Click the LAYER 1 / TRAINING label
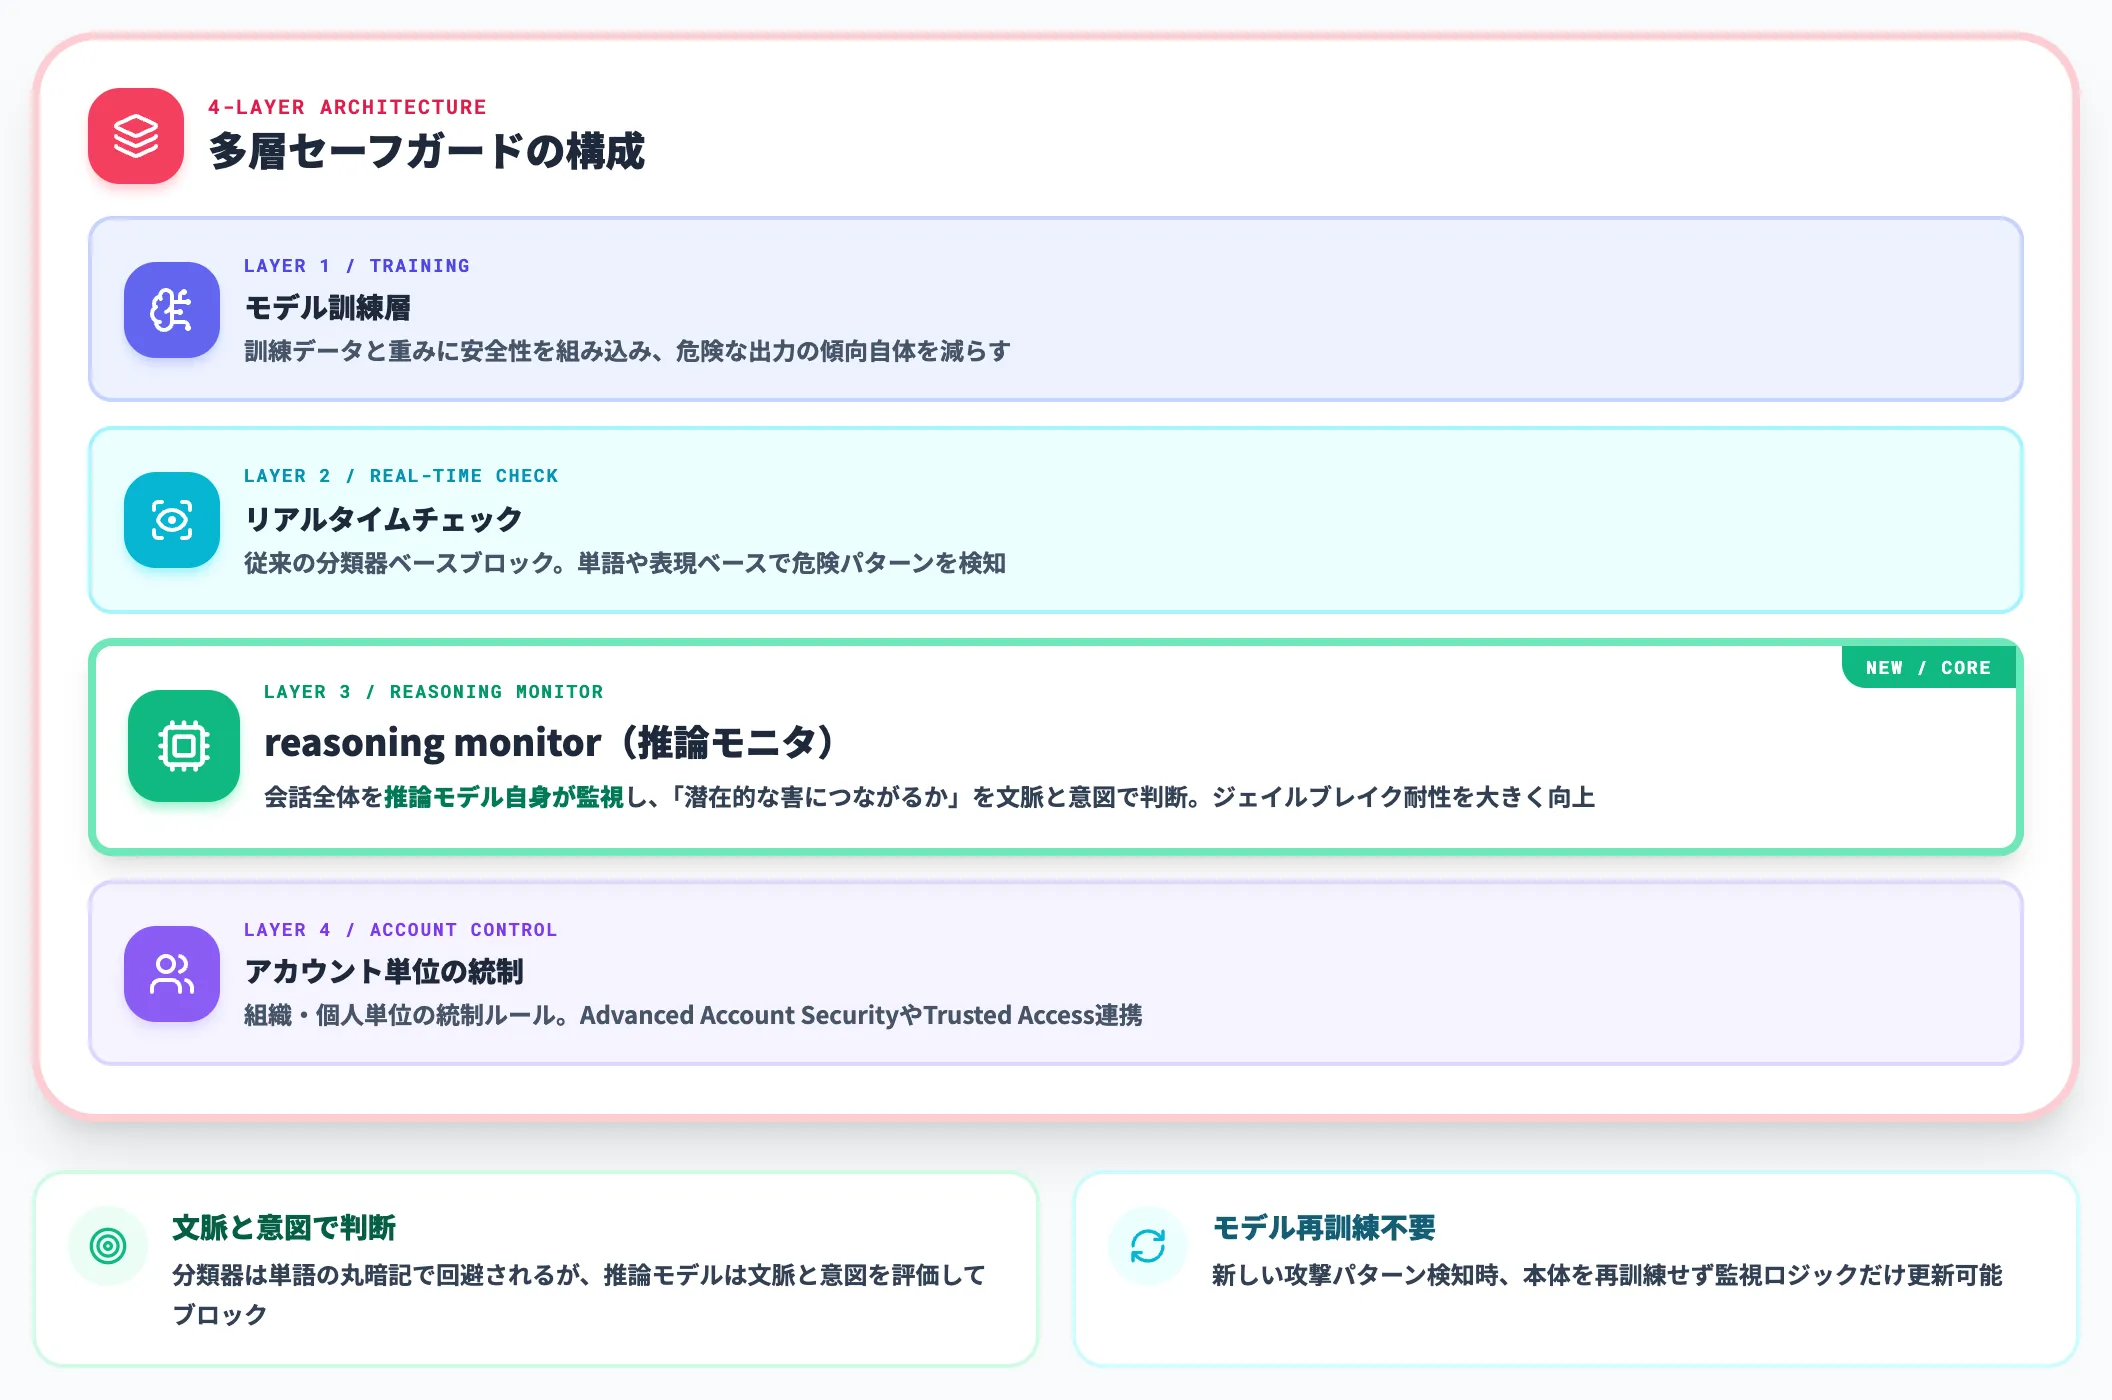Image resolution: width=2112 pixels, height=1400 pixels. [x=357, y=266]
